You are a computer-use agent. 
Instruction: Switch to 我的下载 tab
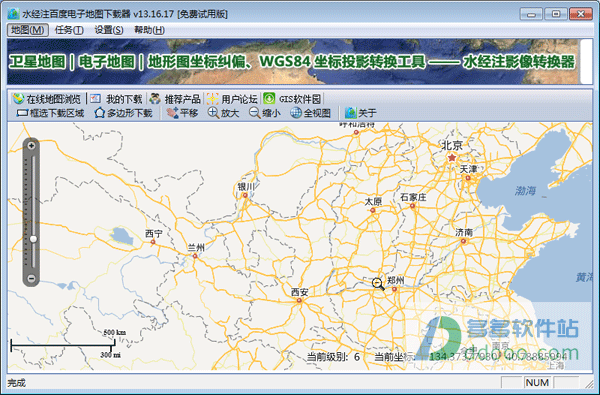tap(116, 99)
